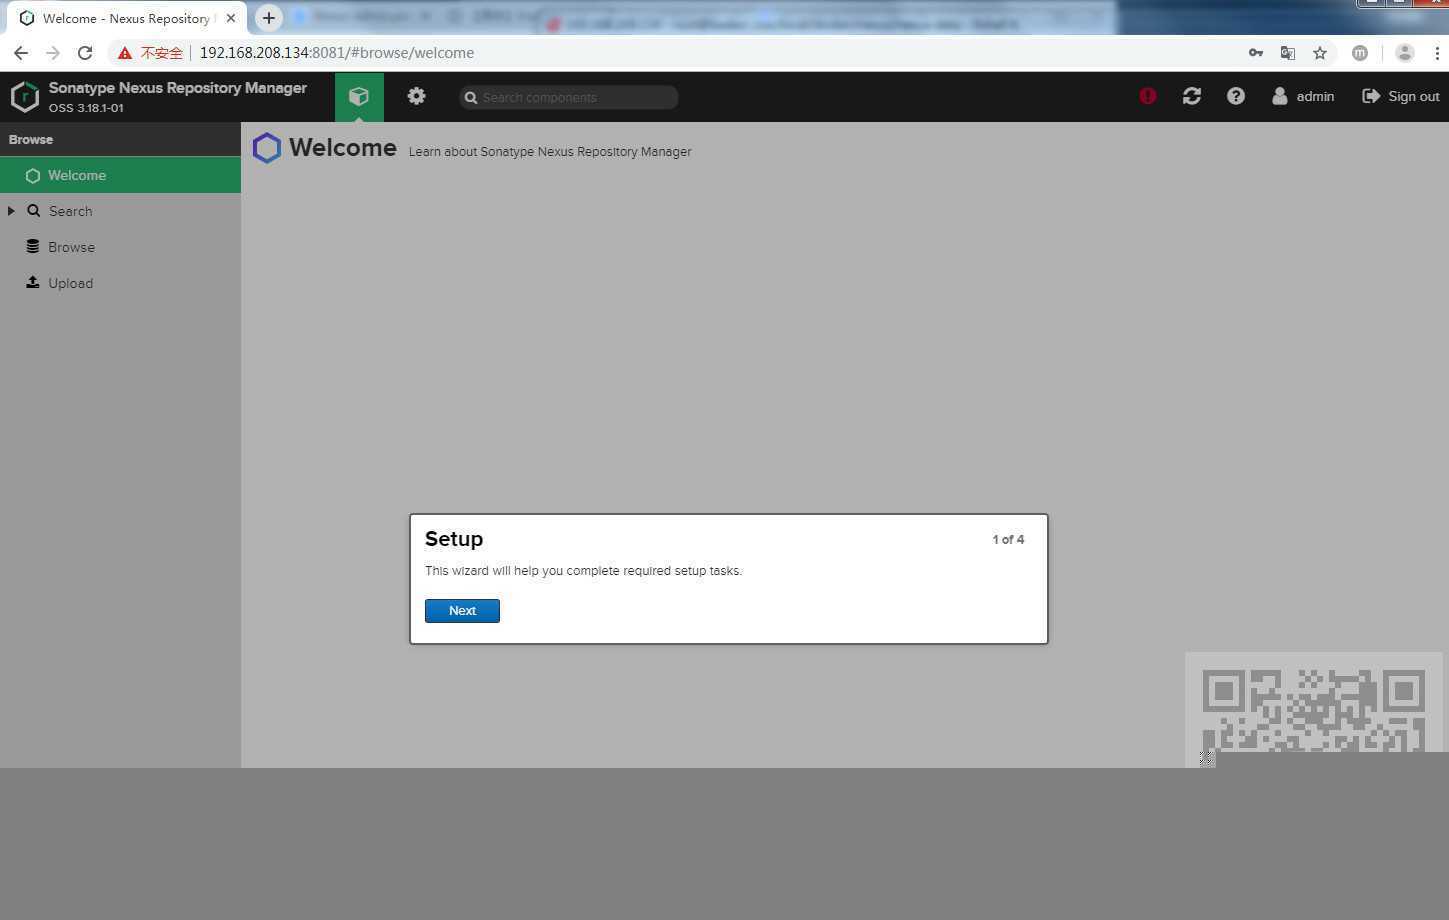Click the Setup dialog title
Viewport: 1449px width, 920px height.
454,539
